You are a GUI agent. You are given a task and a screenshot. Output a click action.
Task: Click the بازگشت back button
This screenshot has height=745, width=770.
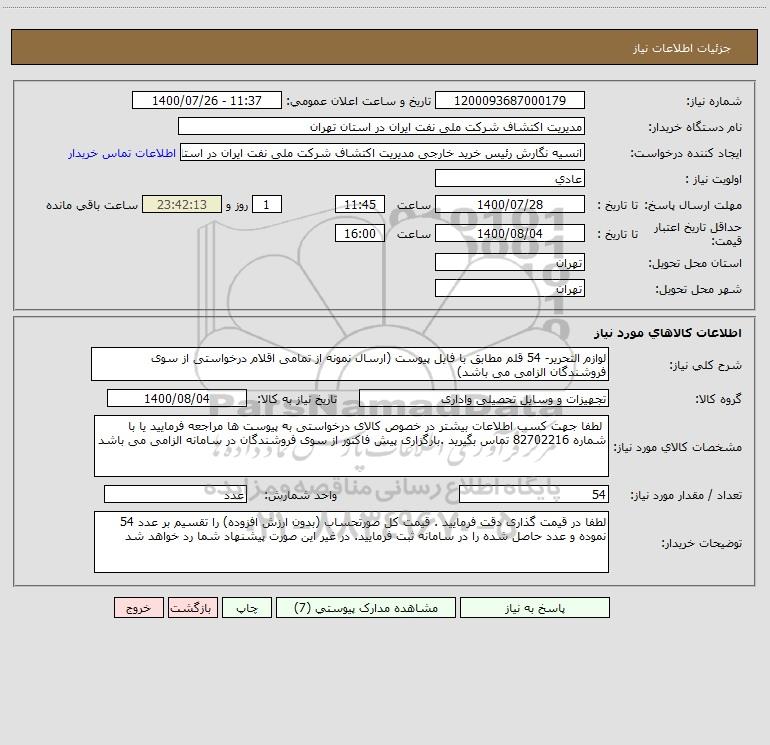point(192,607)
